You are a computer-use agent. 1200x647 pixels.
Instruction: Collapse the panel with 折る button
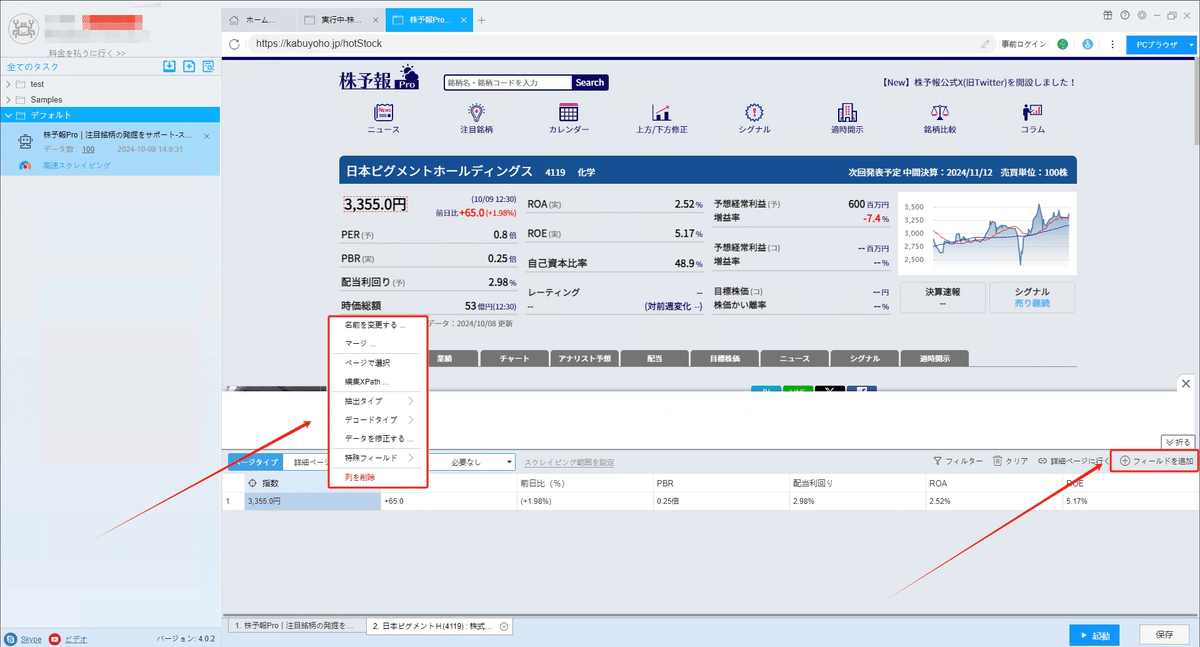point(1179,441)
